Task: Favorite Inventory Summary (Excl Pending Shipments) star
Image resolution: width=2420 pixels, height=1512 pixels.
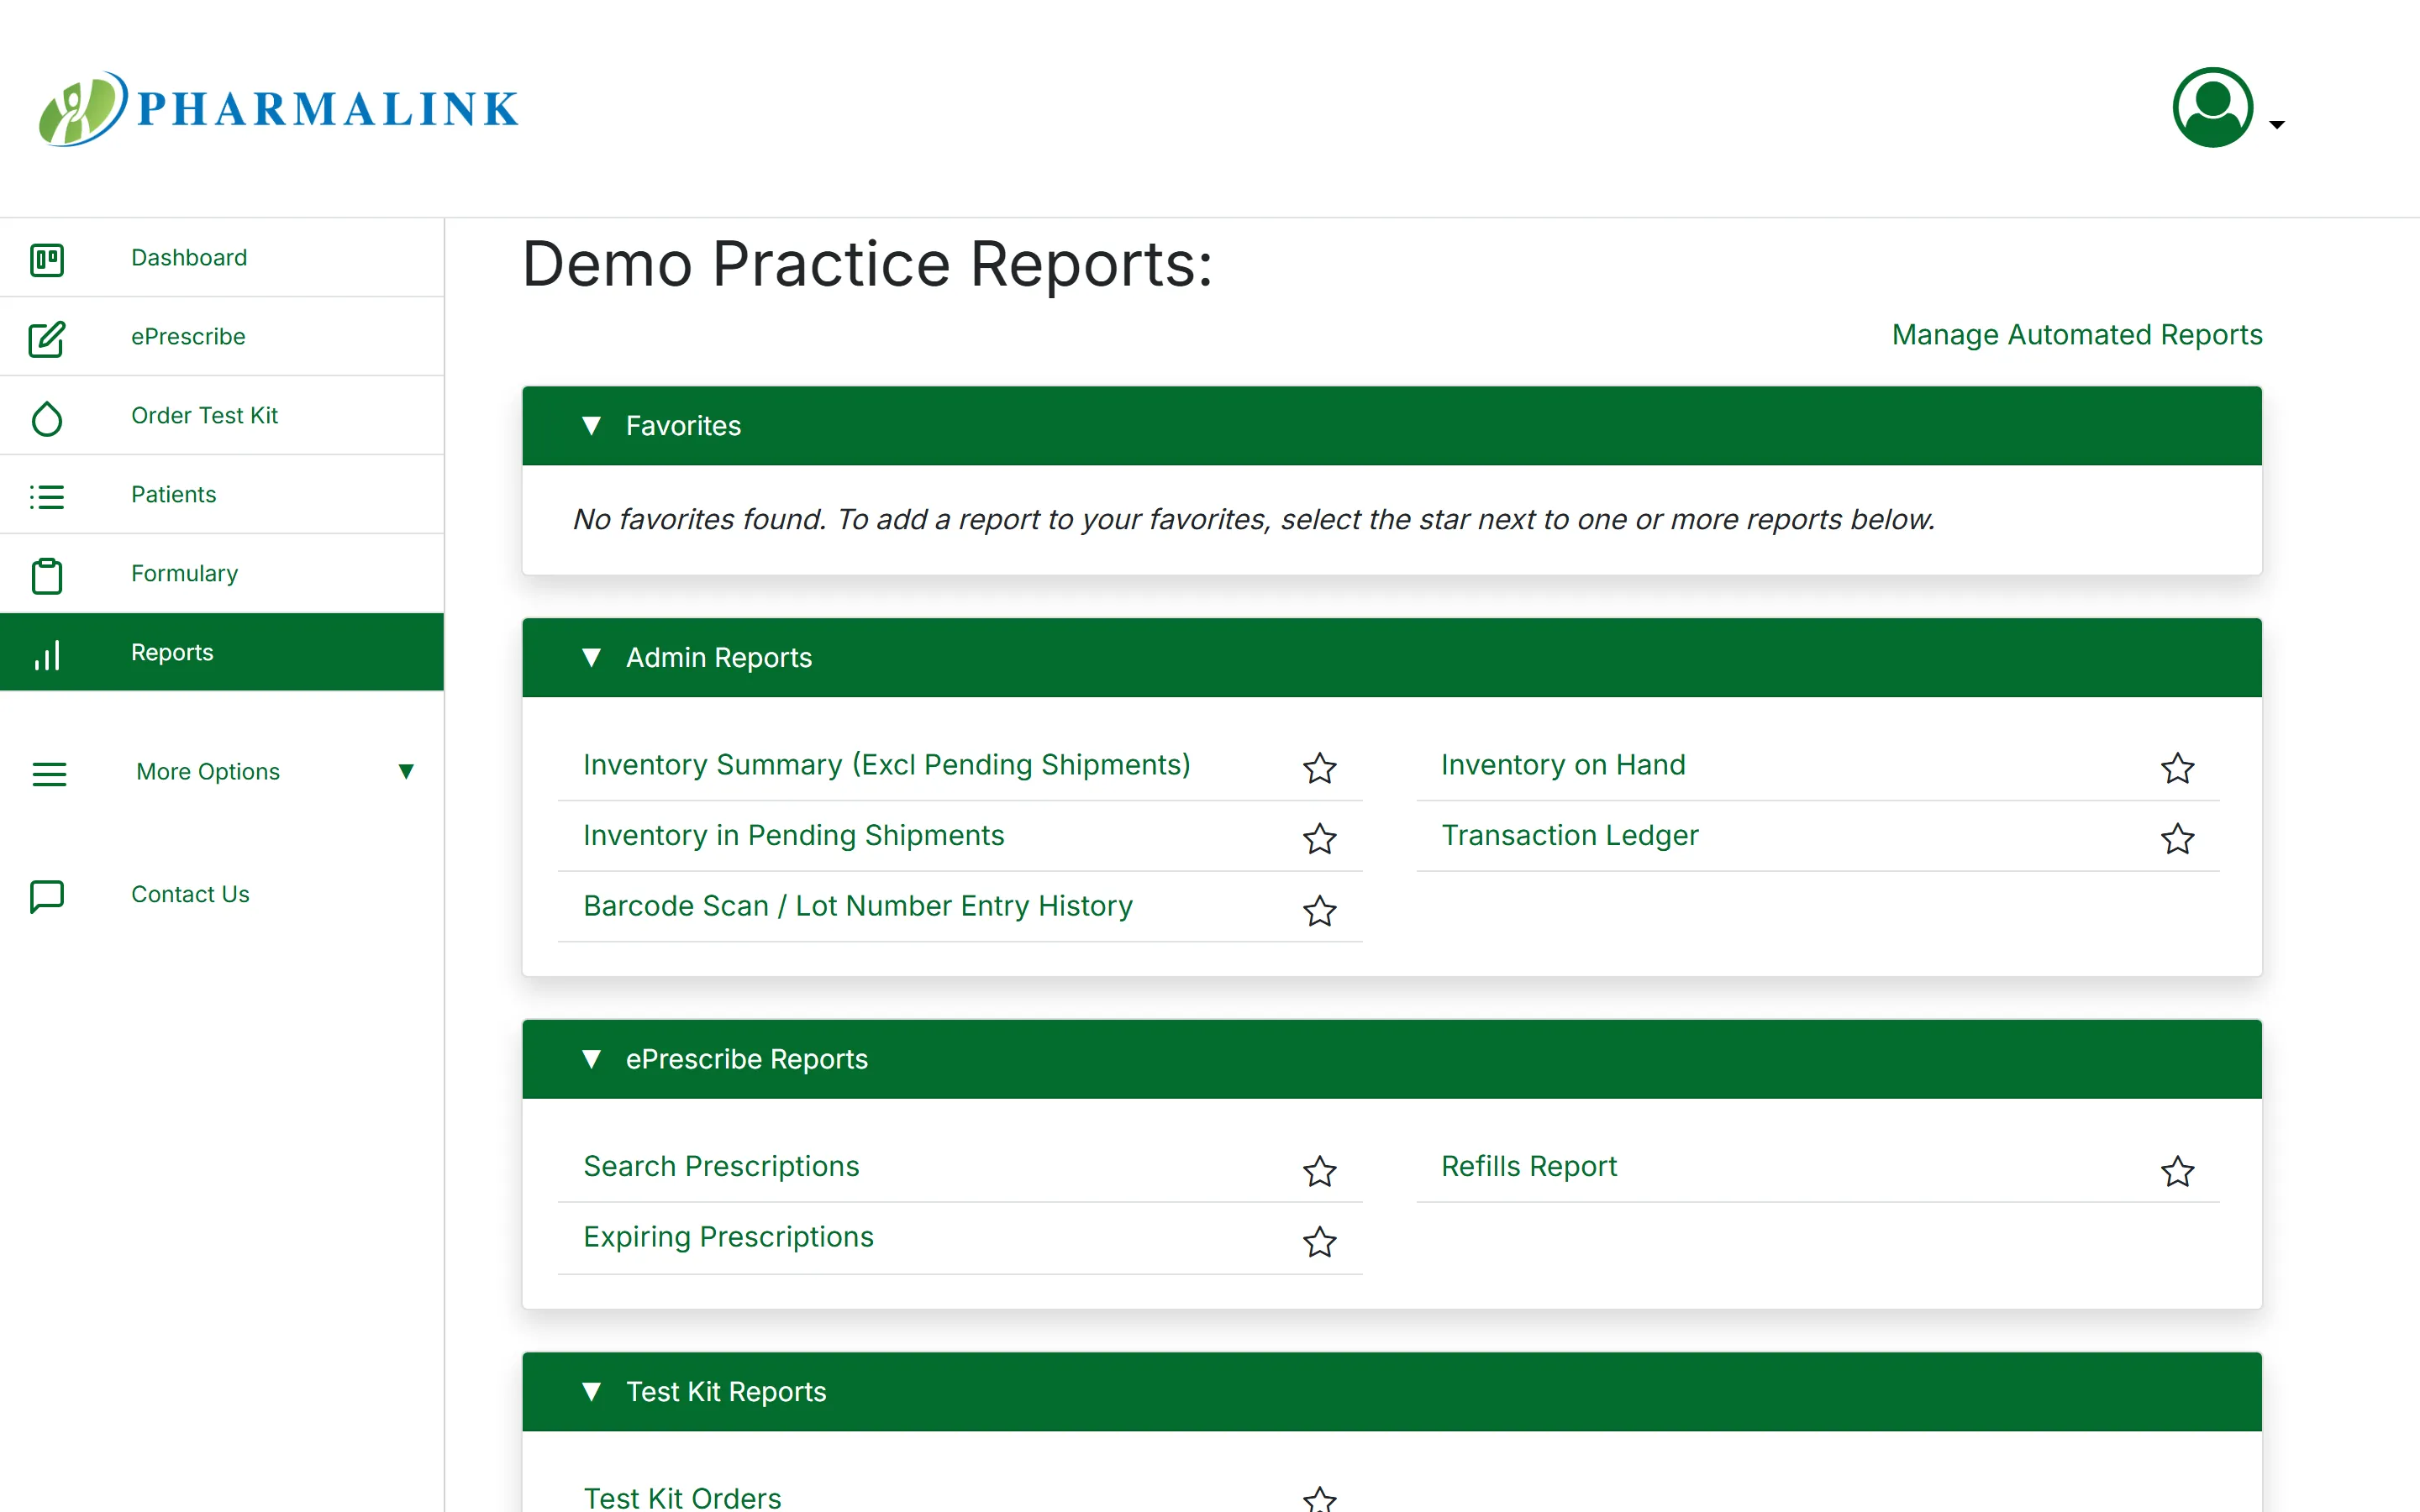Action: (1319, 768)
